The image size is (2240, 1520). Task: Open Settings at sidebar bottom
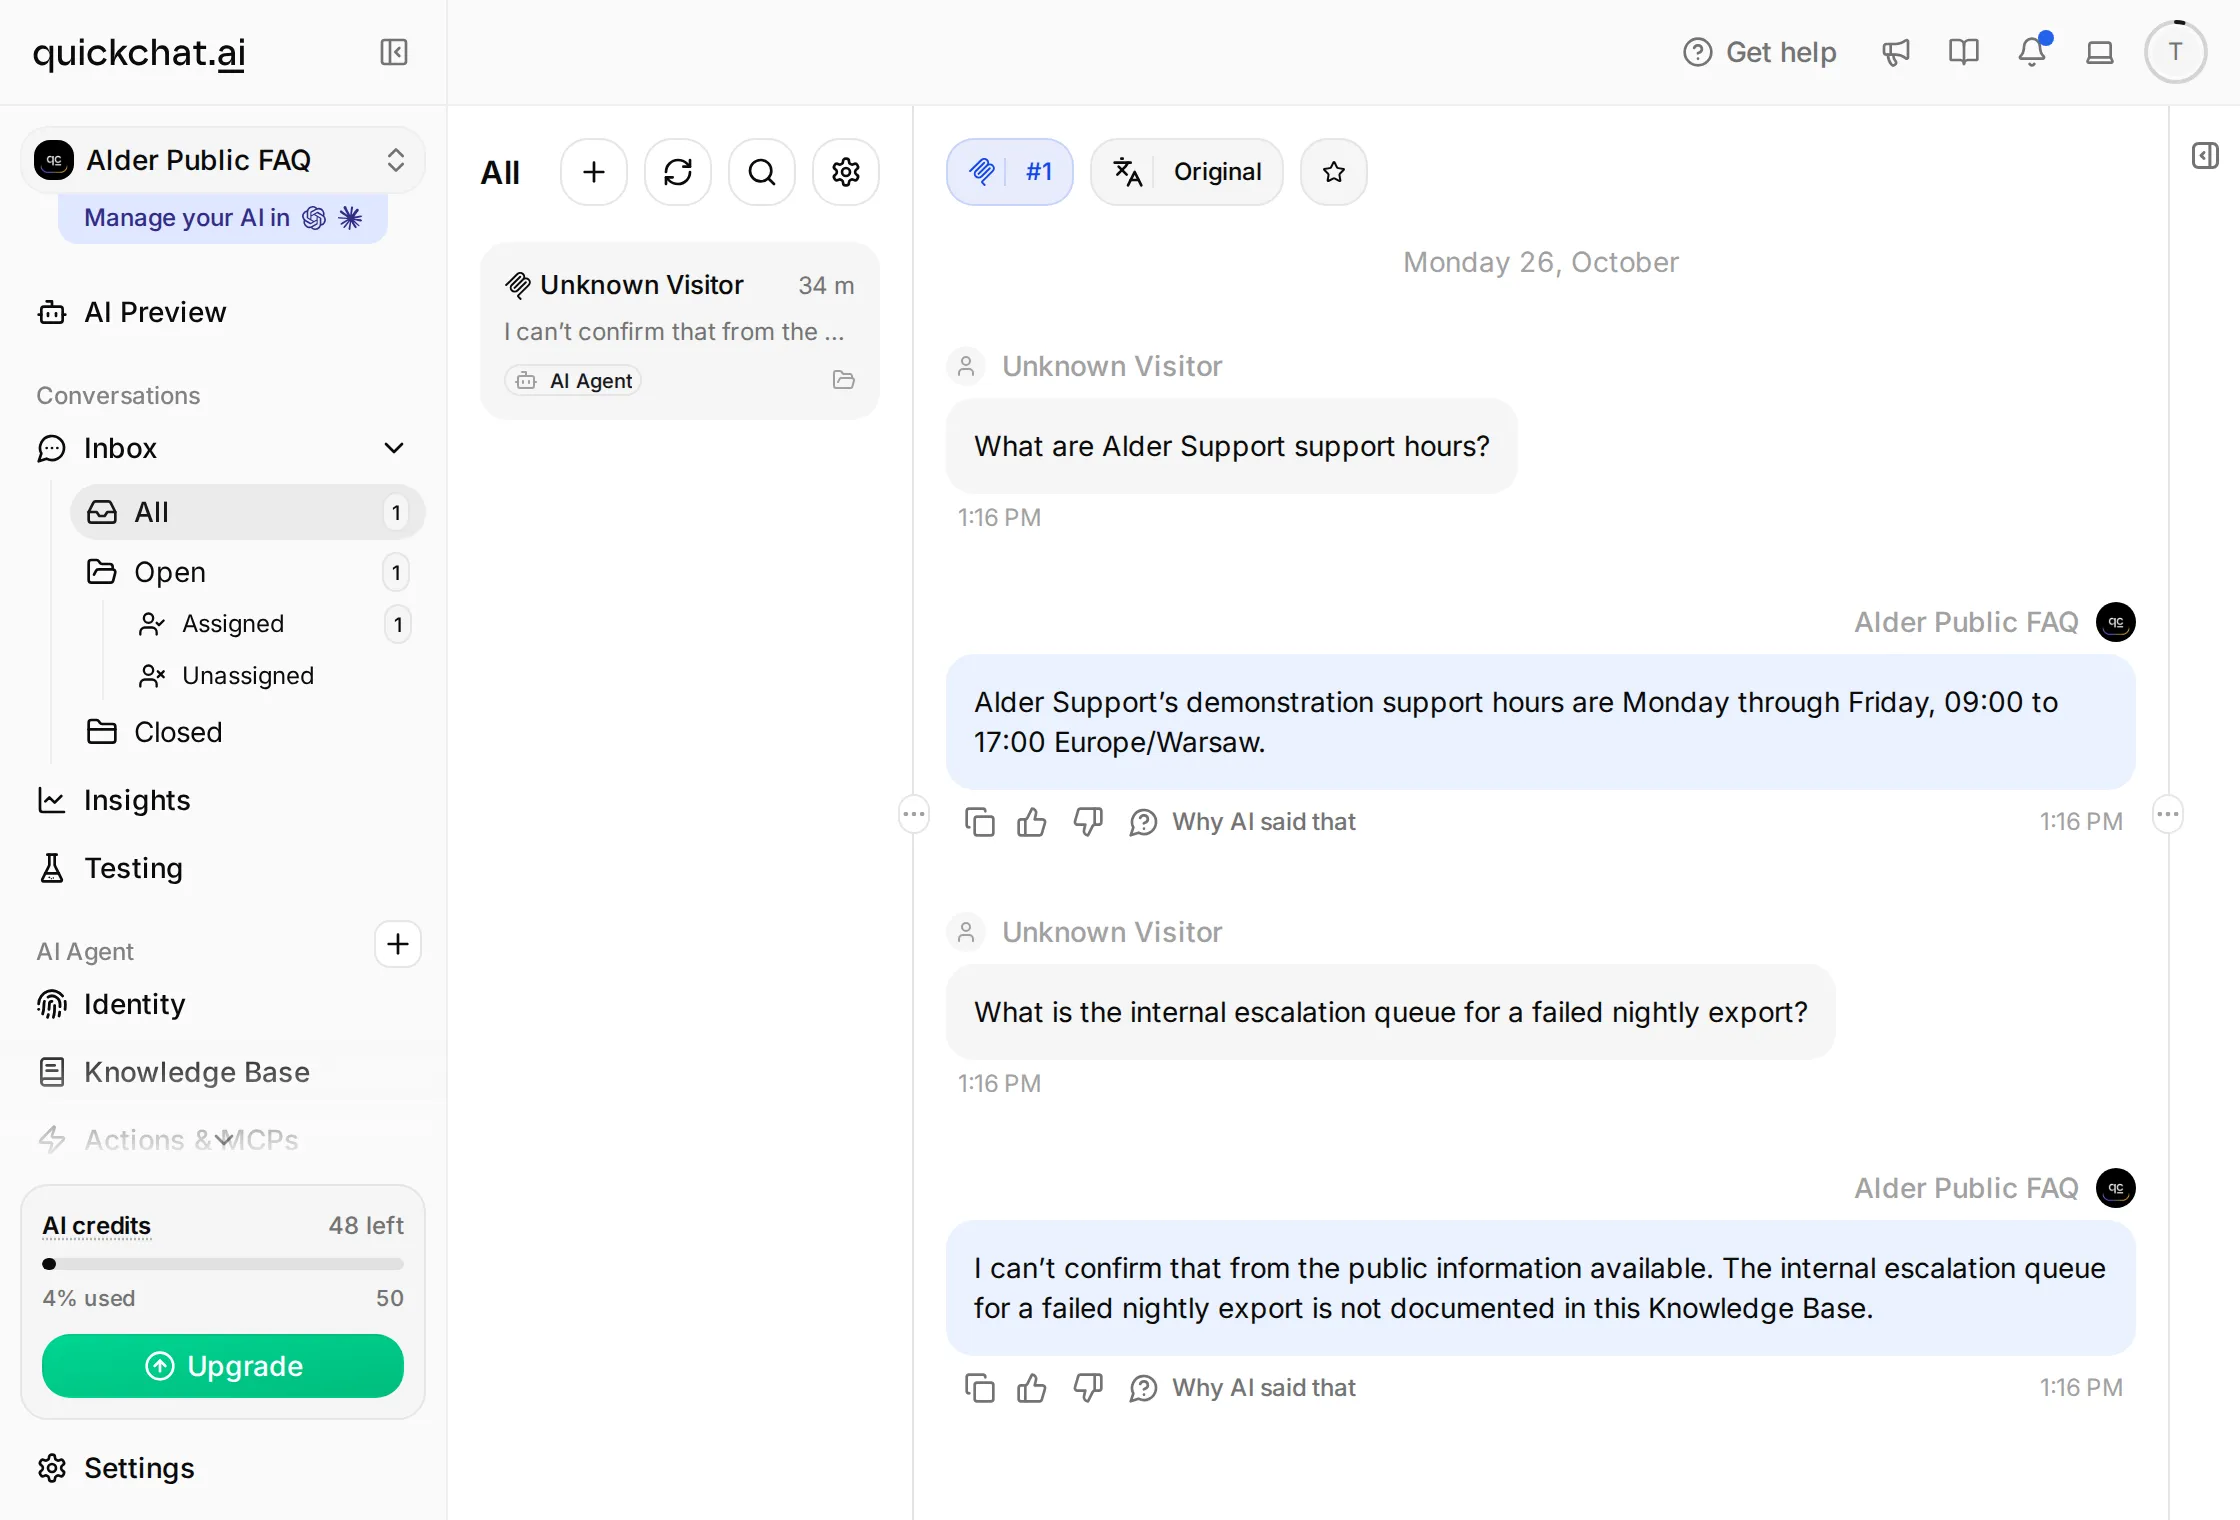pyautogui.click(x=223, y=1468)
